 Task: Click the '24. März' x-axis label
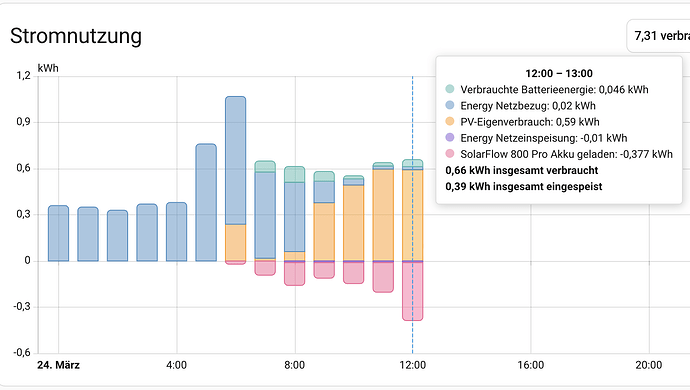(59, 365)
